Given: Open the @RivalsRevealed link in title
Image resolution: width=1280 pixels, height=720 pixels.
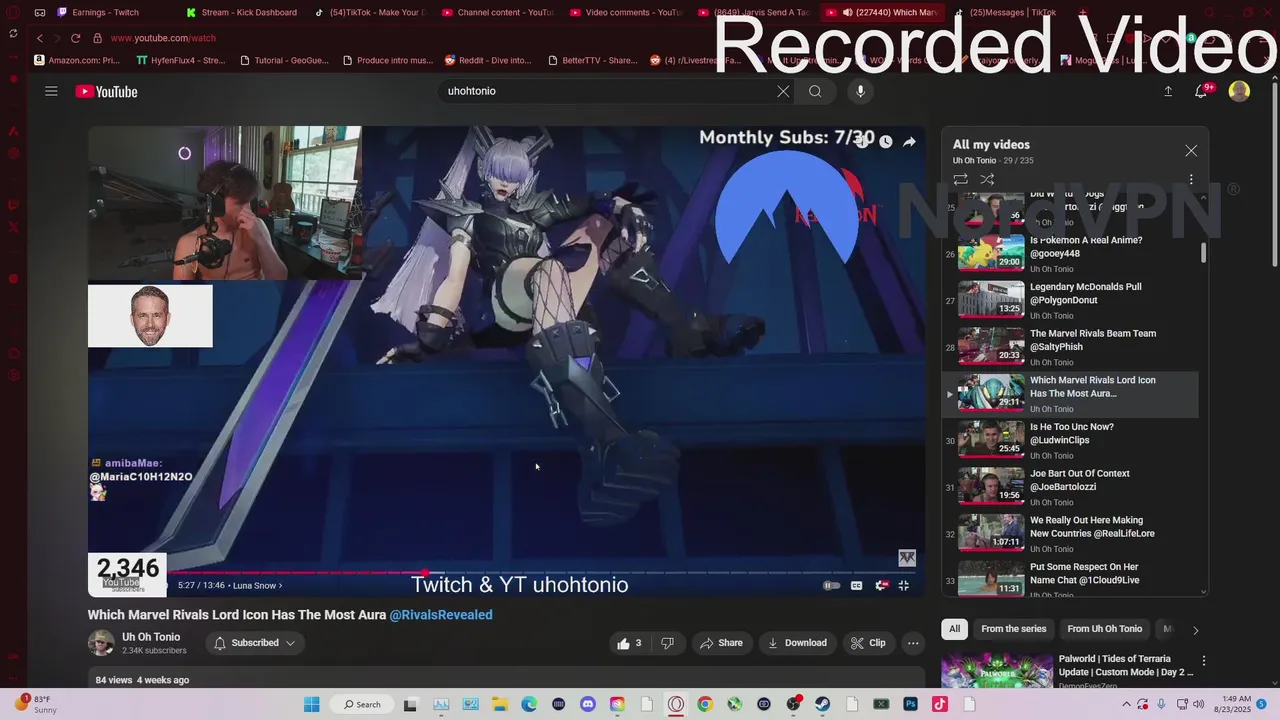Looking at the screenshot, I should (441, 615).
